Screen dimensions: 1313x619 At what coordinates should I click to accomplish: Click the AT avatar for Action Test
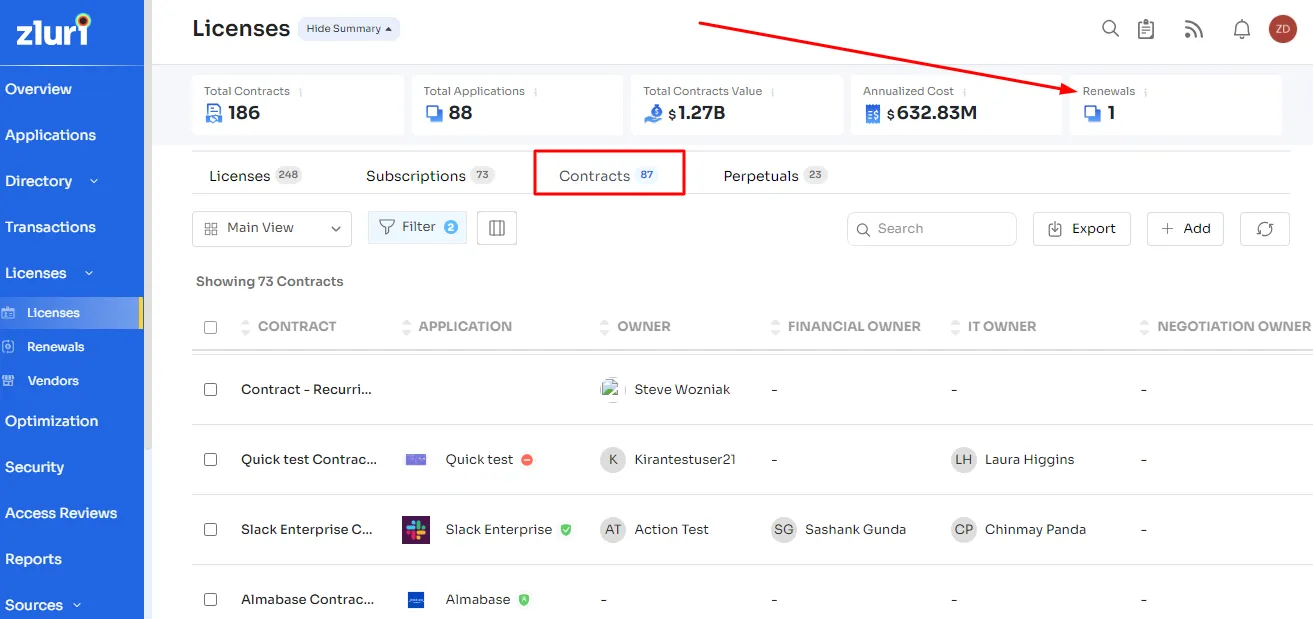click(613, 530)
